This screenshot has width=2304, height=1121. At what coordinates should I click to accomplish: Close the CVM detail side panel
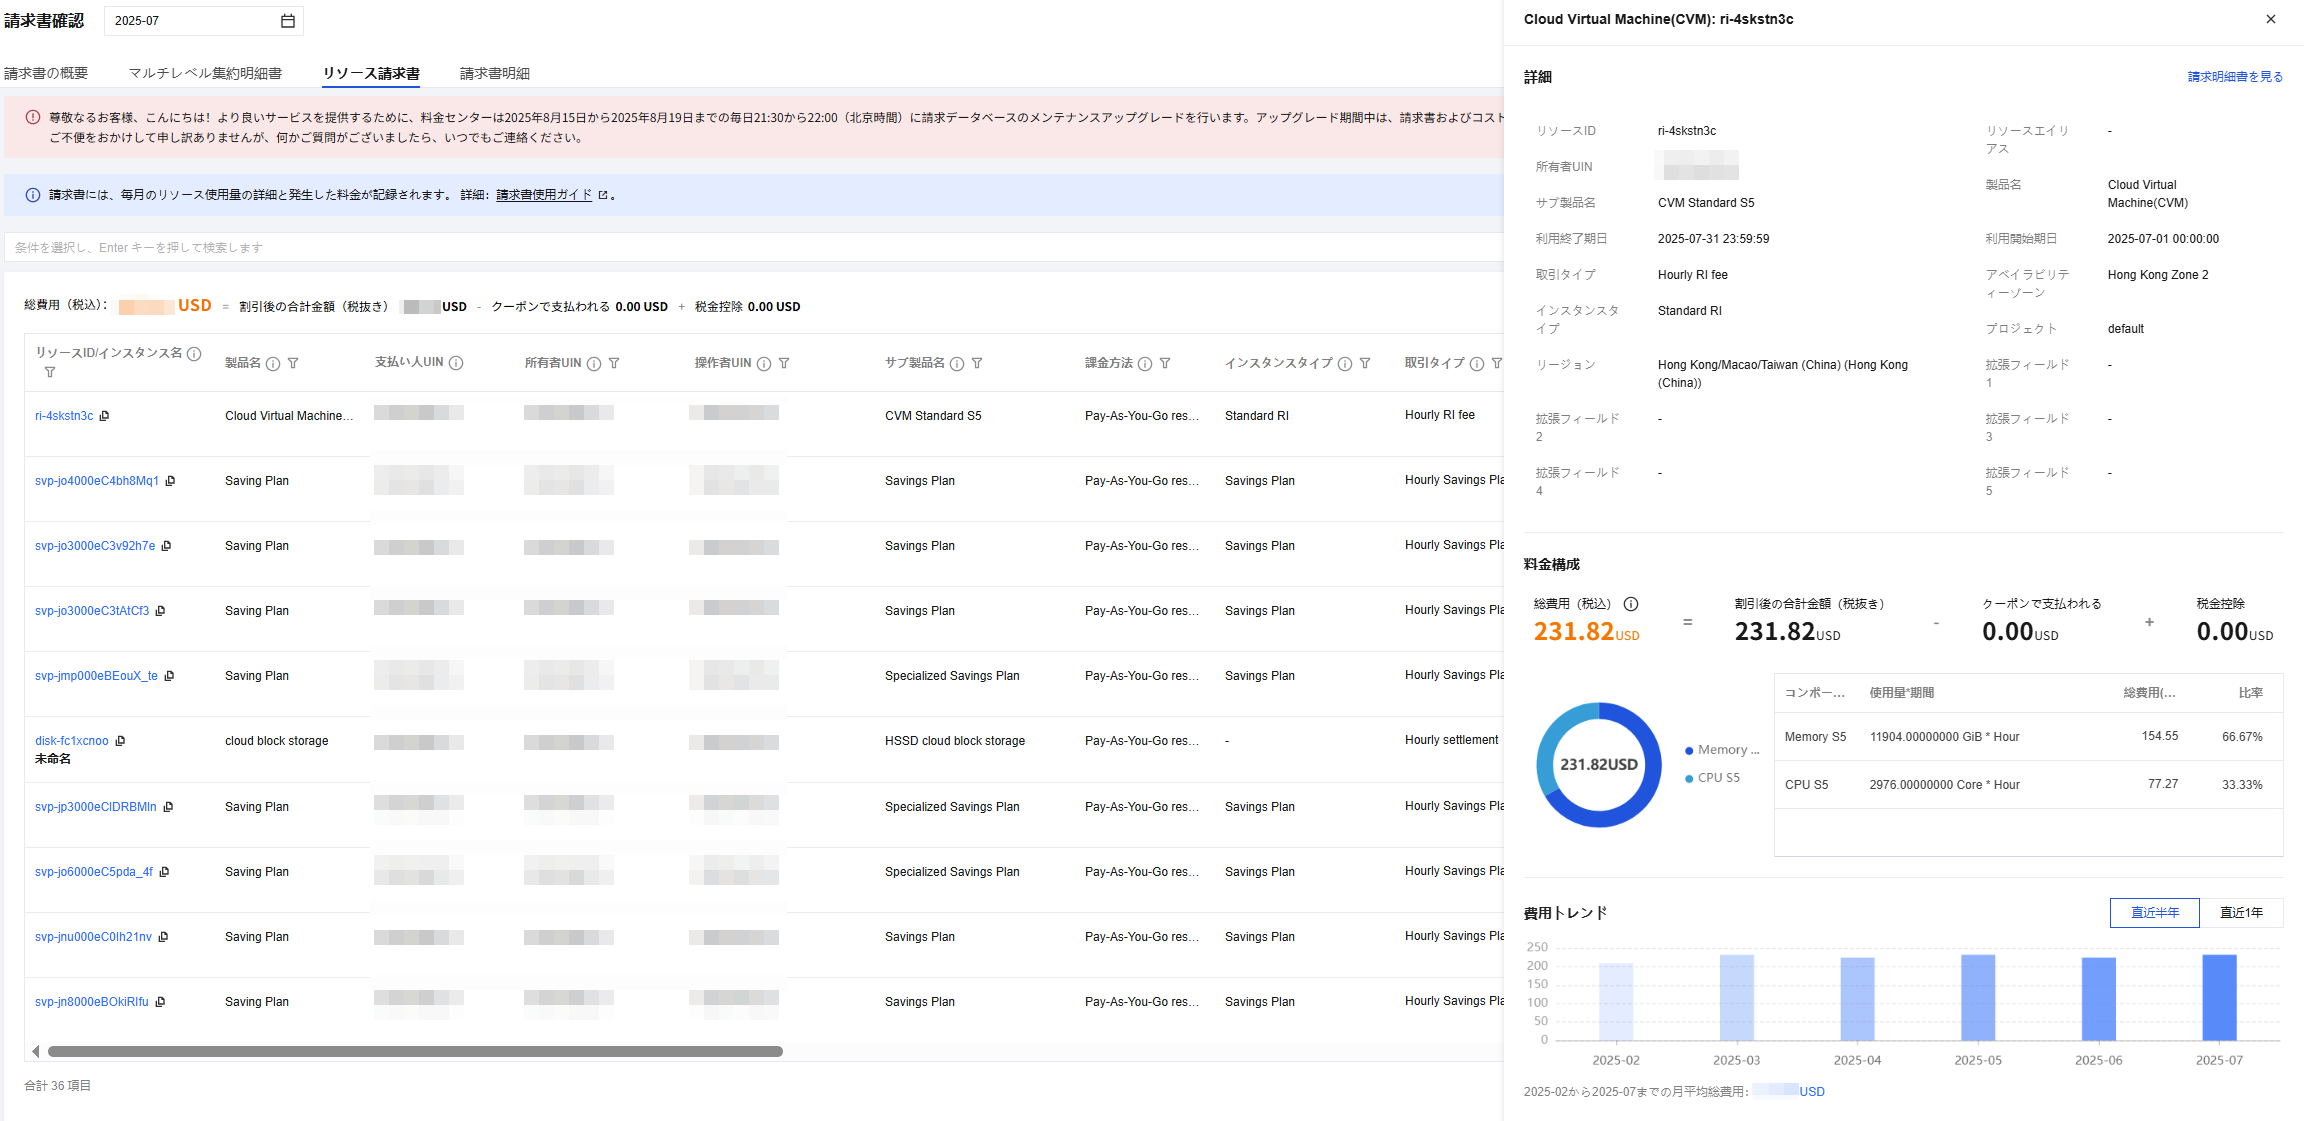pyautogui.click(x=2271, y=19)
